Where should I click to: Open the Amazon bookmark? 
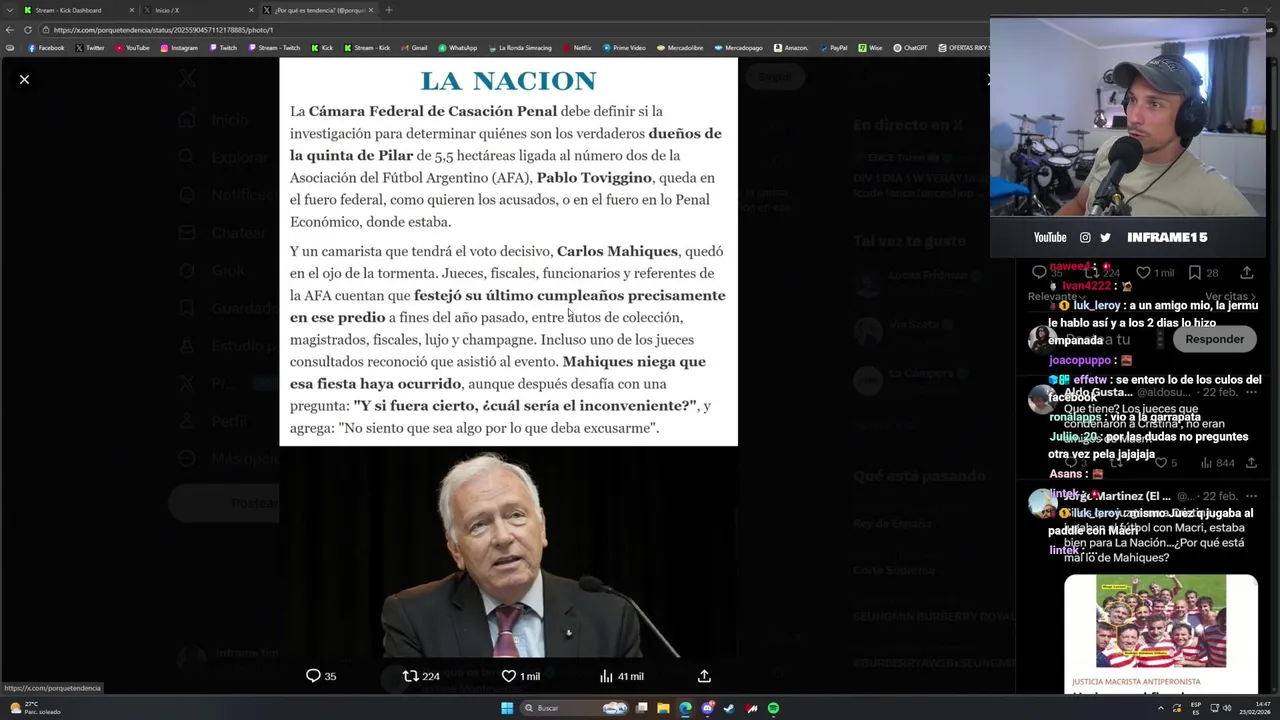coord(790,48)
